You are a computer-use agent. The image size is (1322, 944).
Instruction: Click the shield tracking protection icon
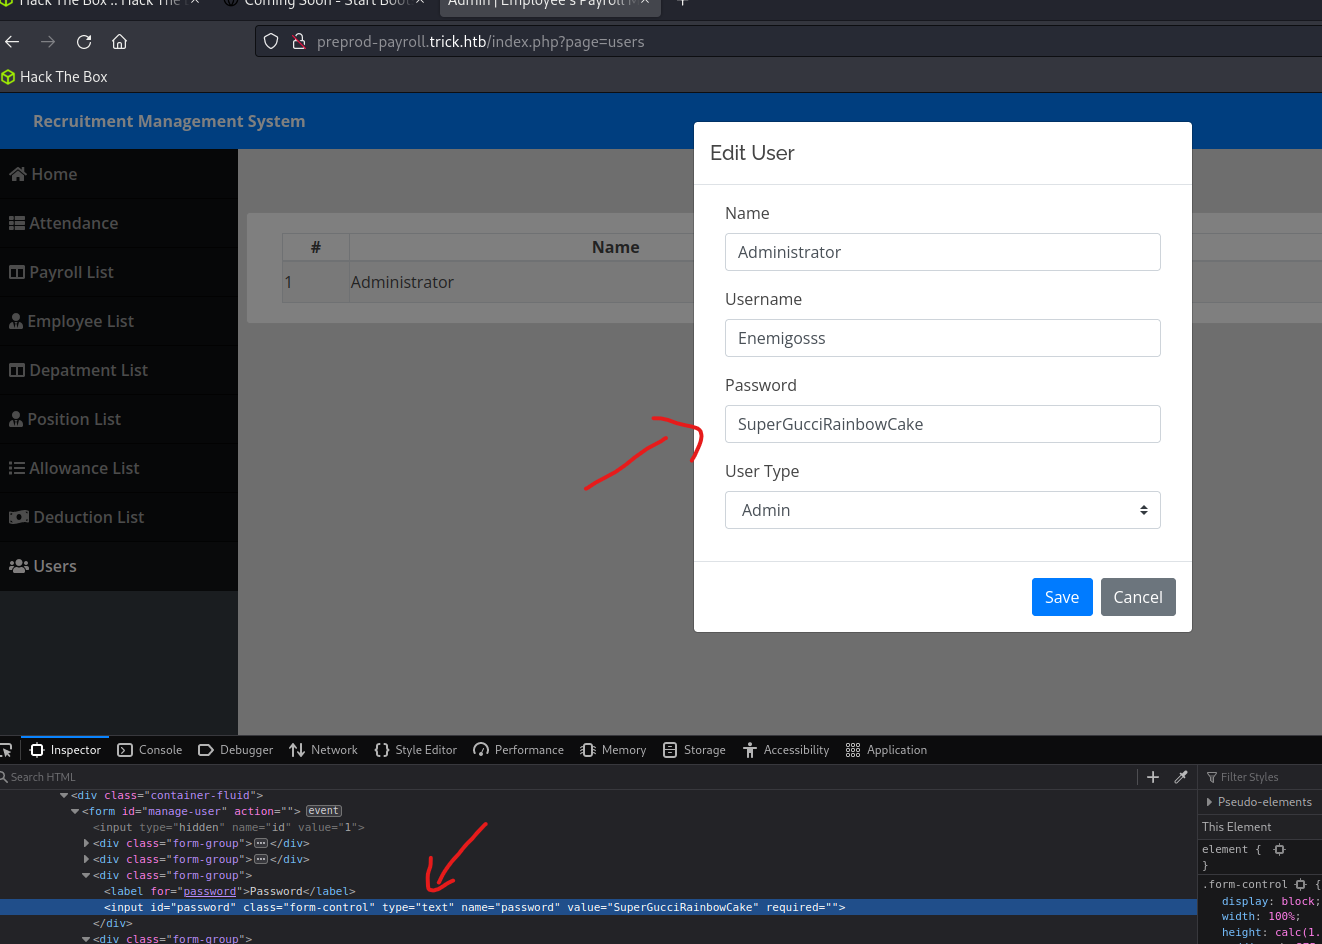point(271,42)
